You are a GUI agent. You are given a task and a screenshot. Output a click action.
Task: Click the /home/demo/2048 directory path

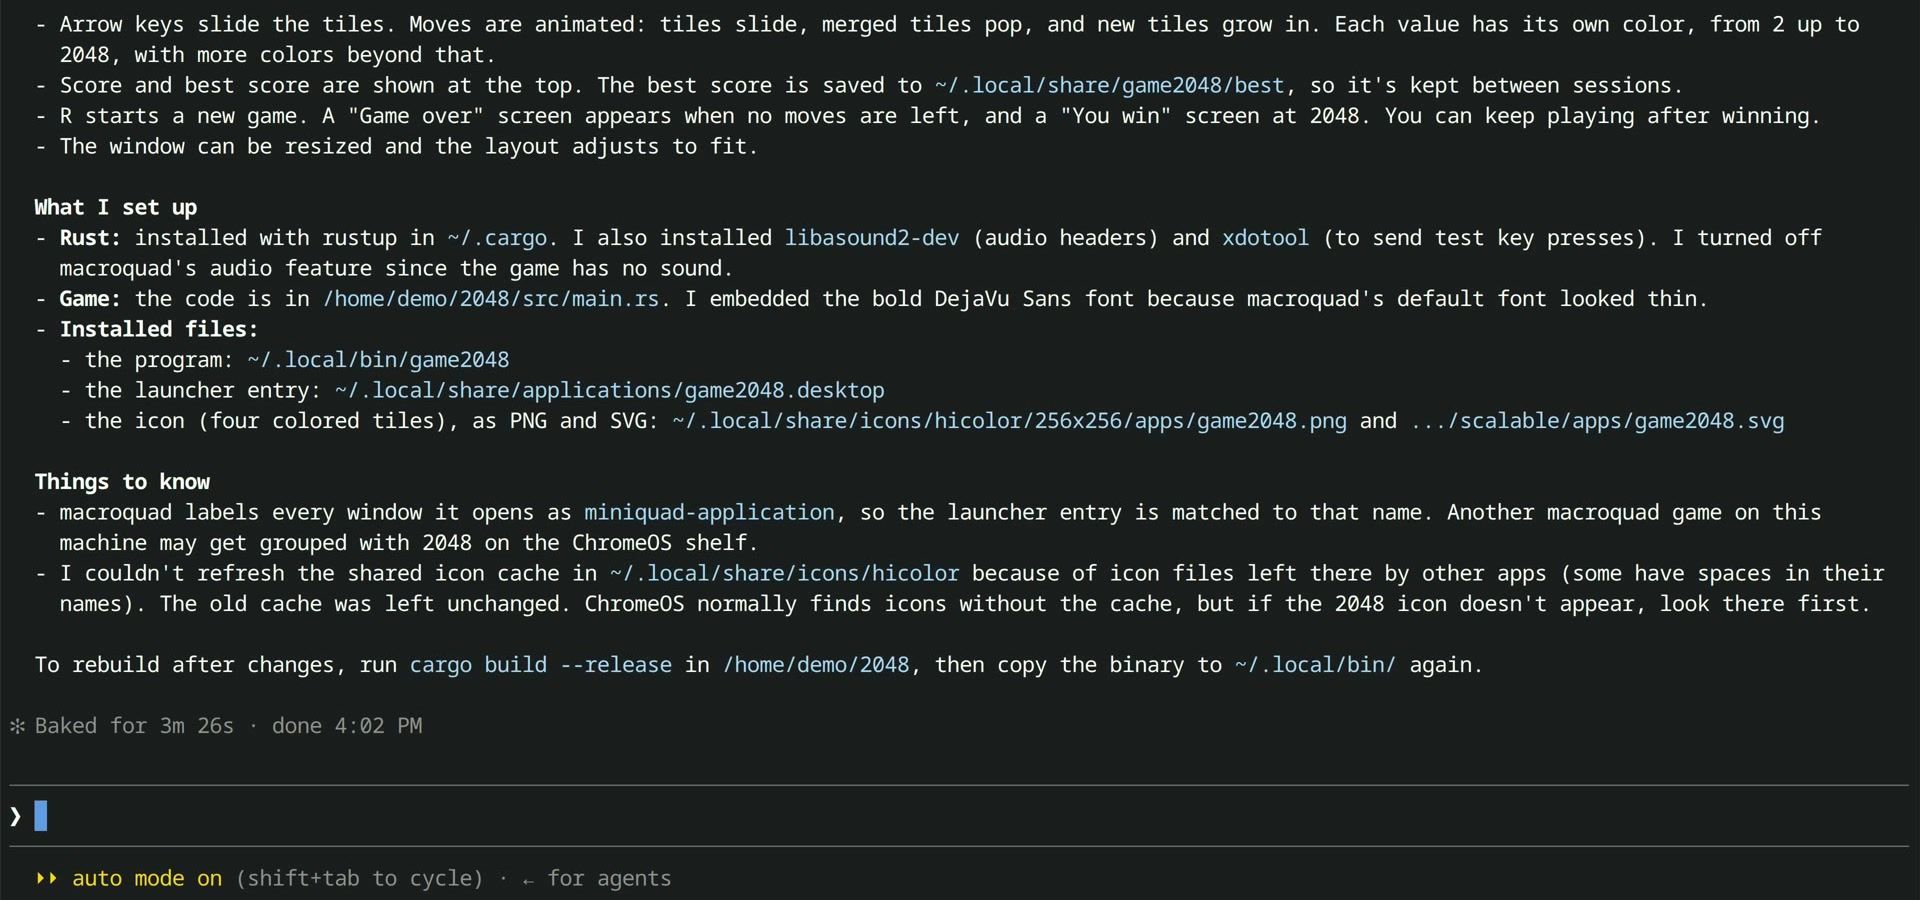[816, 665]
